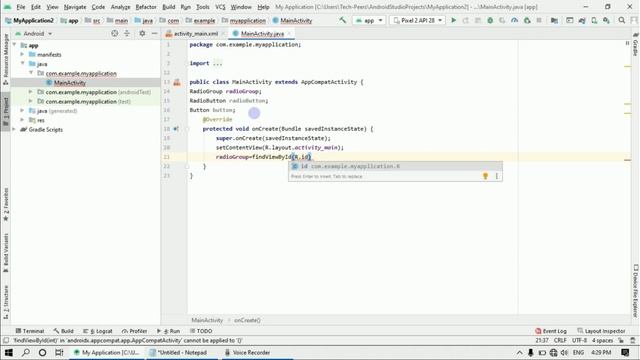The width and height of the screenshot is (640, 360).
Task: Open the File menu
Action: coord(21,7)
